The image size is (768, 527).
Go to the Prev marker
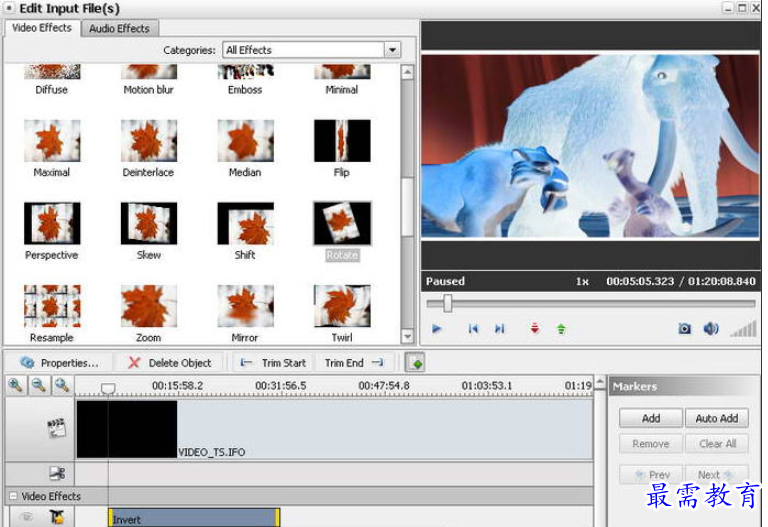[650, 475]
